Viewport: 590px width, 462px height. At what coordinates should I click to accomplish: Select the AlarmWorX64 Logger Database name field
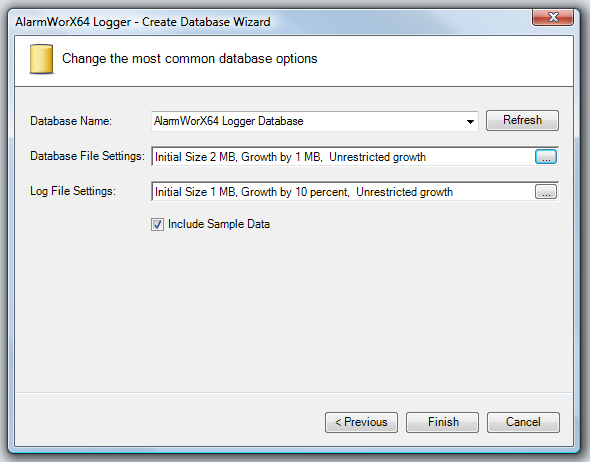[315, 121]
